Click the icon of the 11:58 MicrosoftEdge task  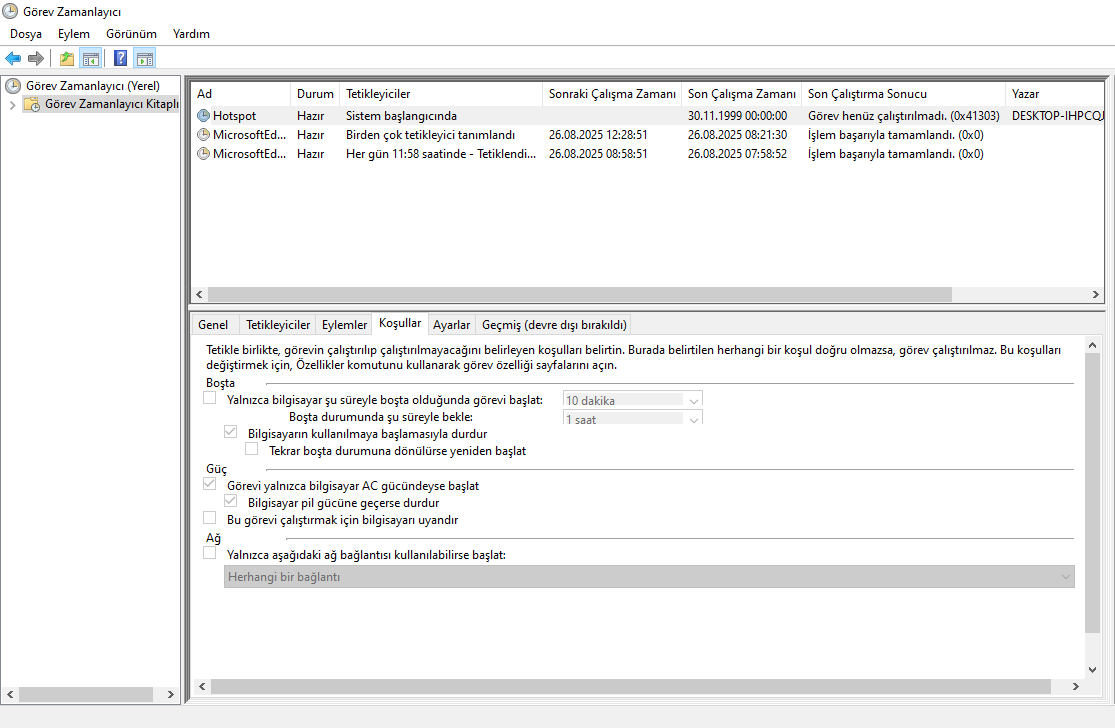pos(203,154)
